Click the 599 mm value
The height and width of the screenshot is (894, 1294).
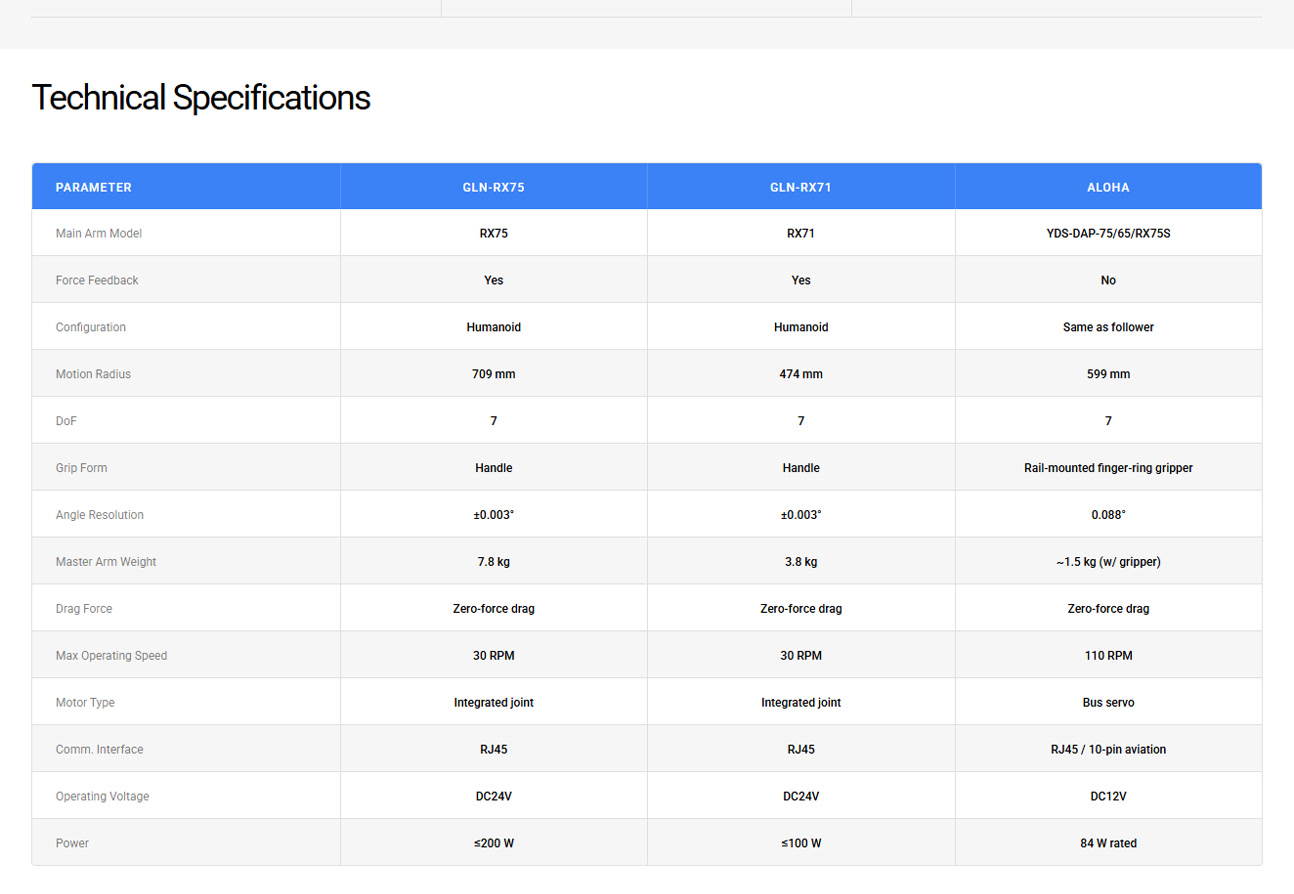1108,374
